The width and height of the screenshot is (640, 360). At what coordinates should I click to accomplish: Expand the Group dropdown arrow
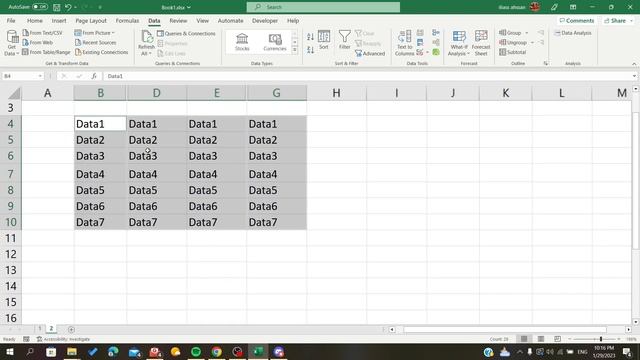[x=527, y=33]
